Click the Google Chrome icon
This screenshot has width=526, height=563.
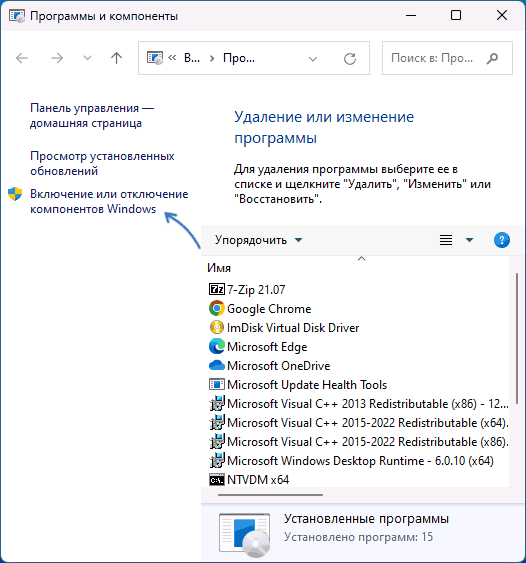point(217,308)
